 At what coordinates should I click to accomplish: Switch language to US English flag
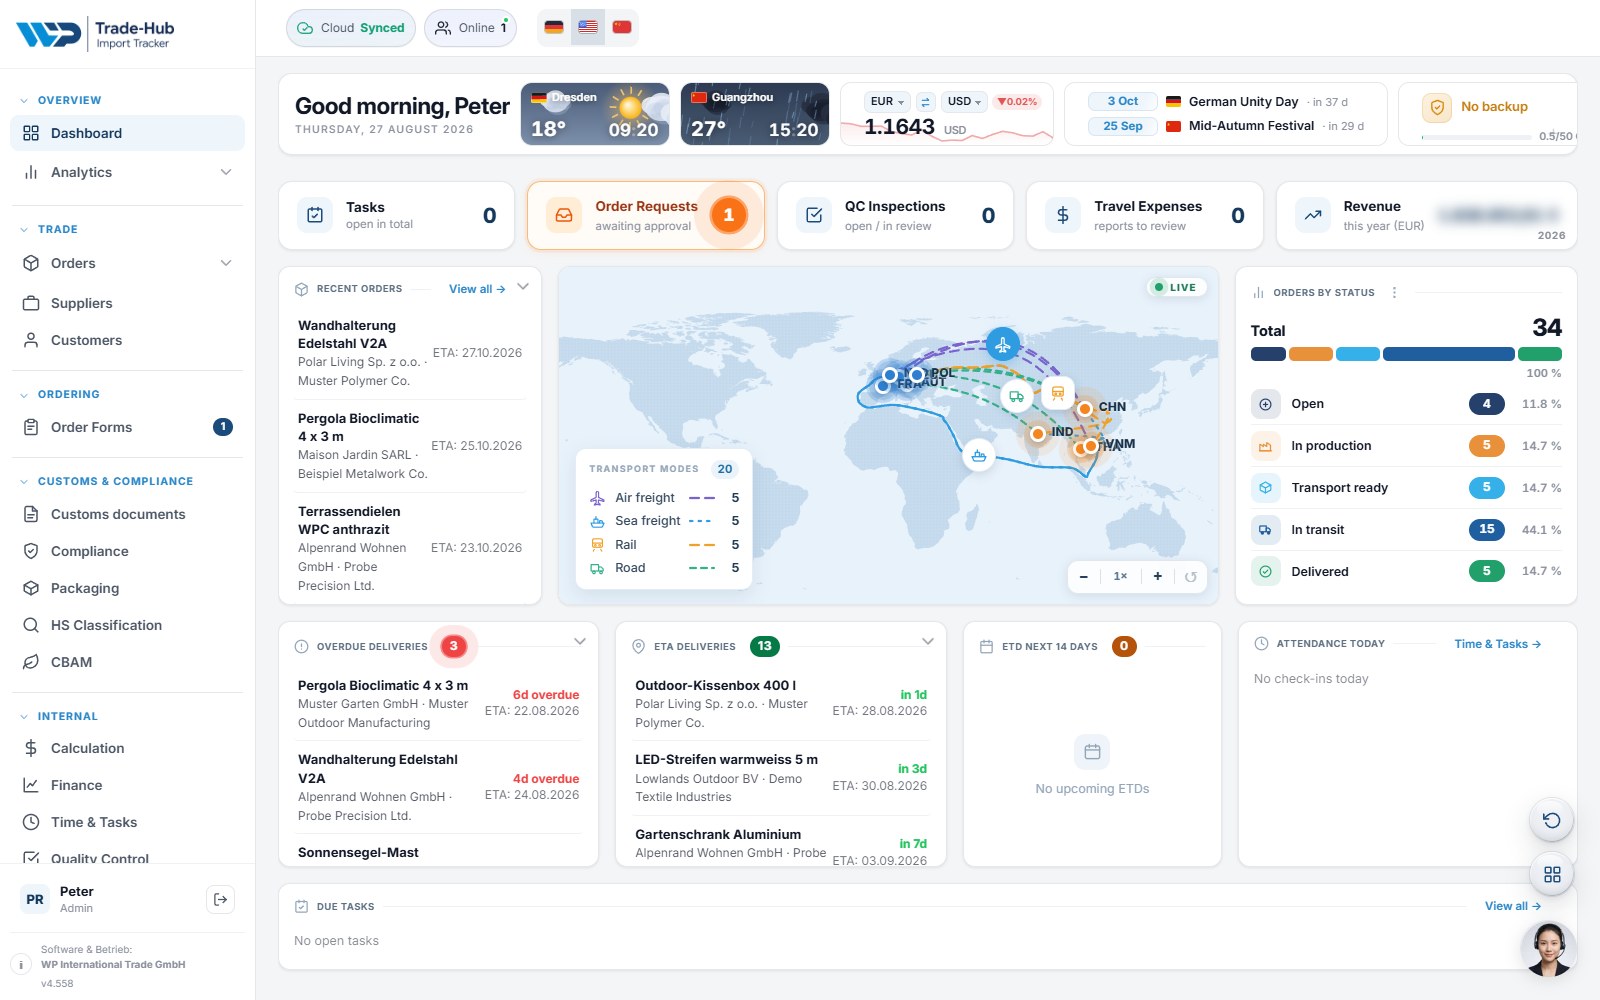coord(588,28)
